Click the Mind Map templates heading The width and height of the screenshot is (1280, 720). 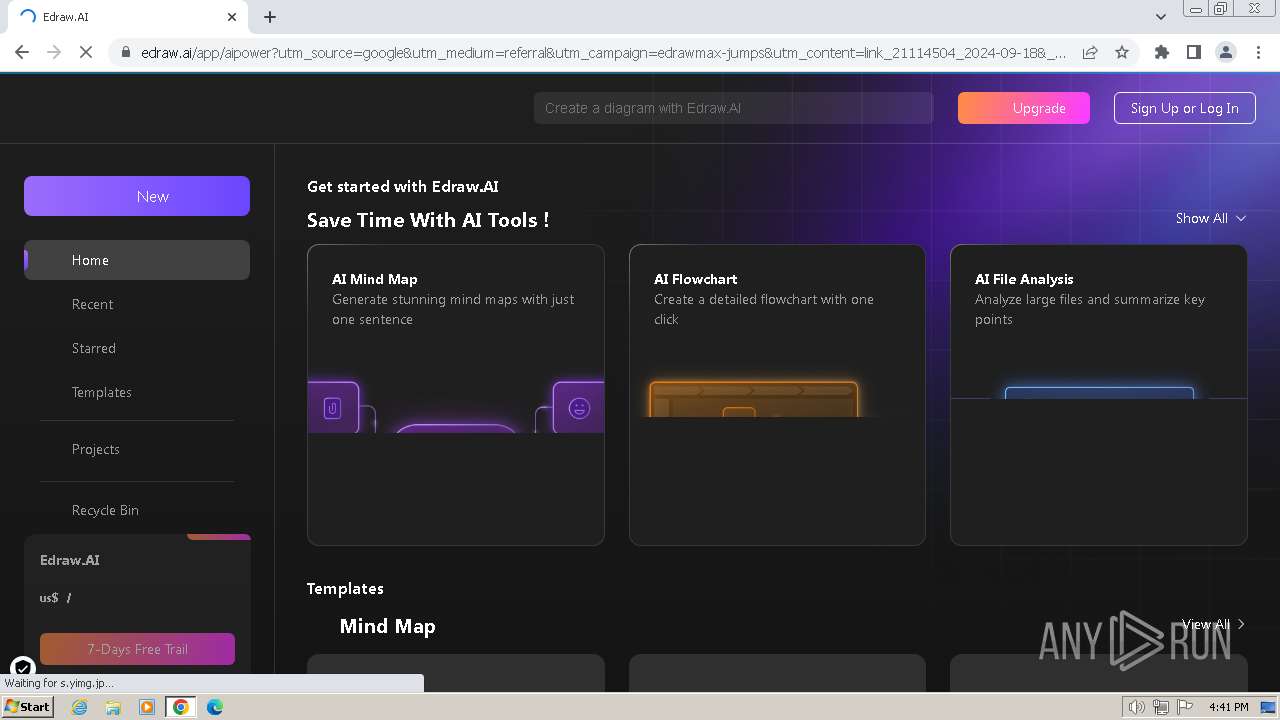coord(387,626)
